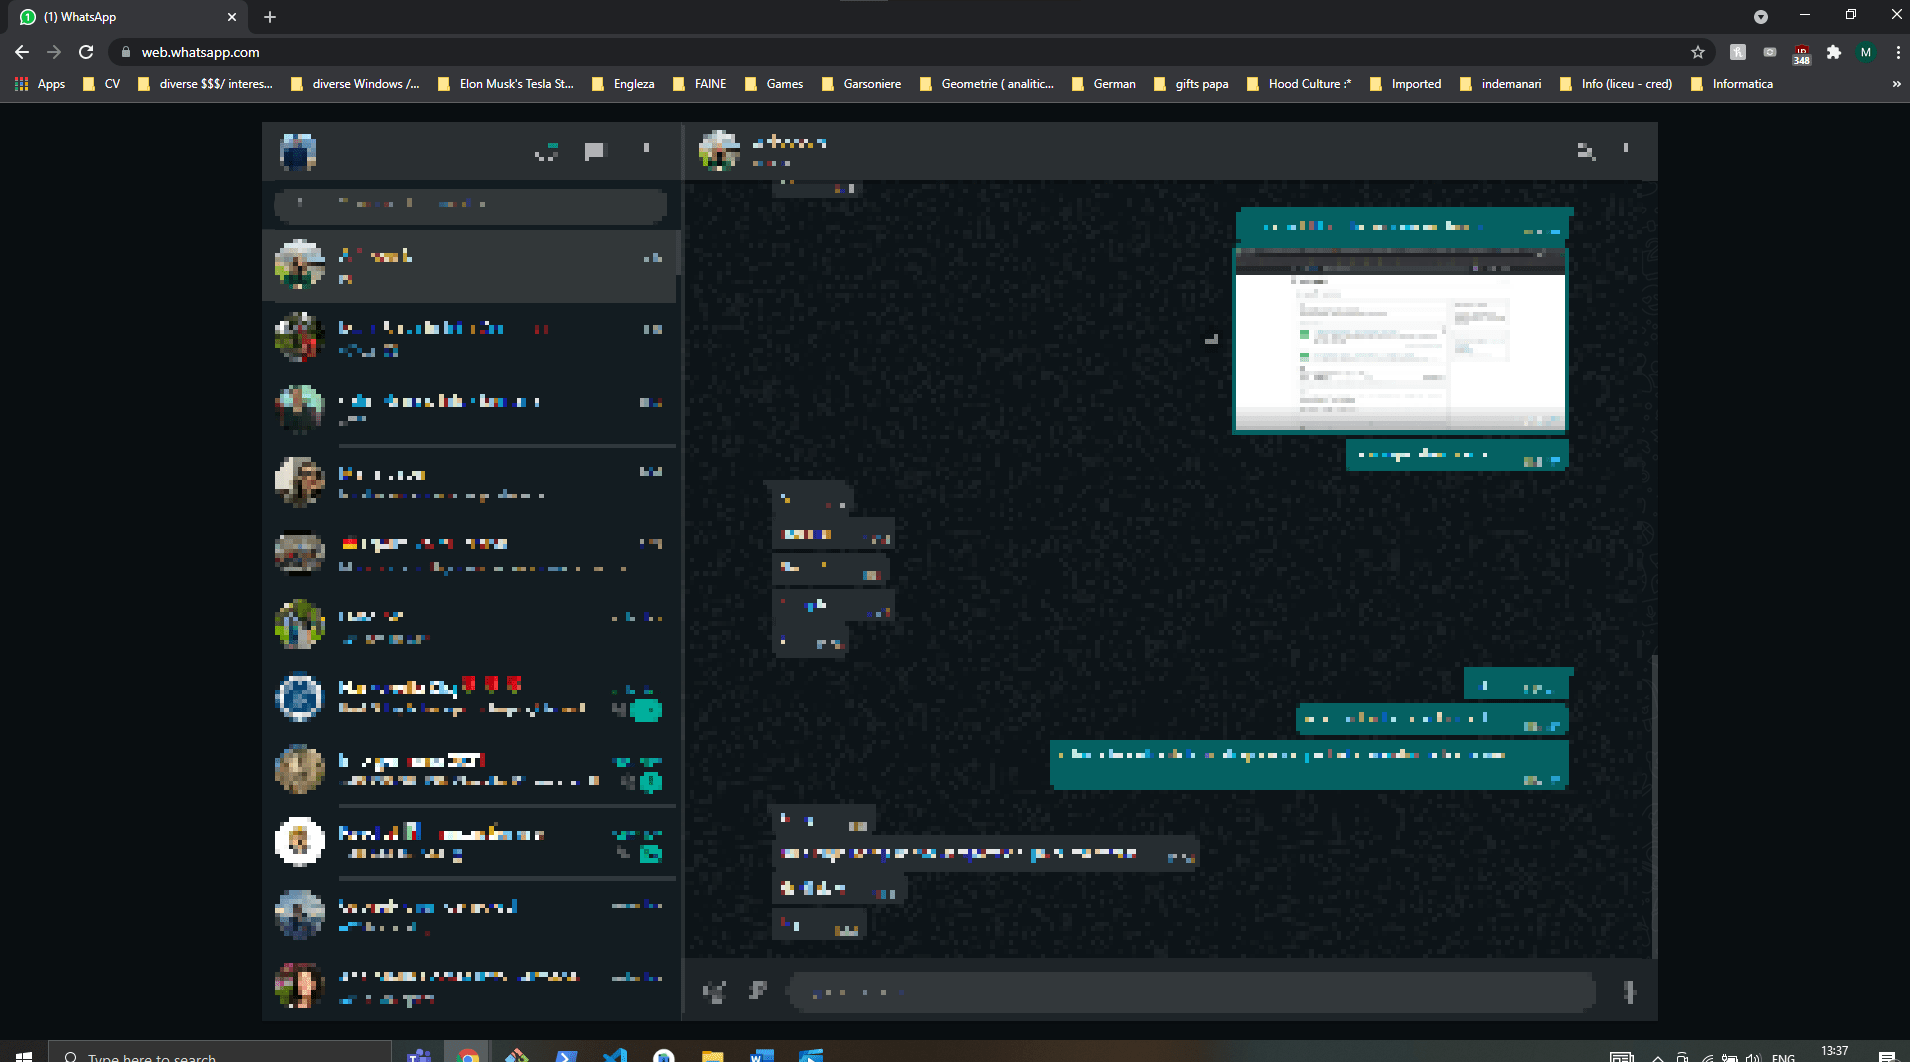Navigate back with the browser back button

pyautogui.click(x=22, y=52)
